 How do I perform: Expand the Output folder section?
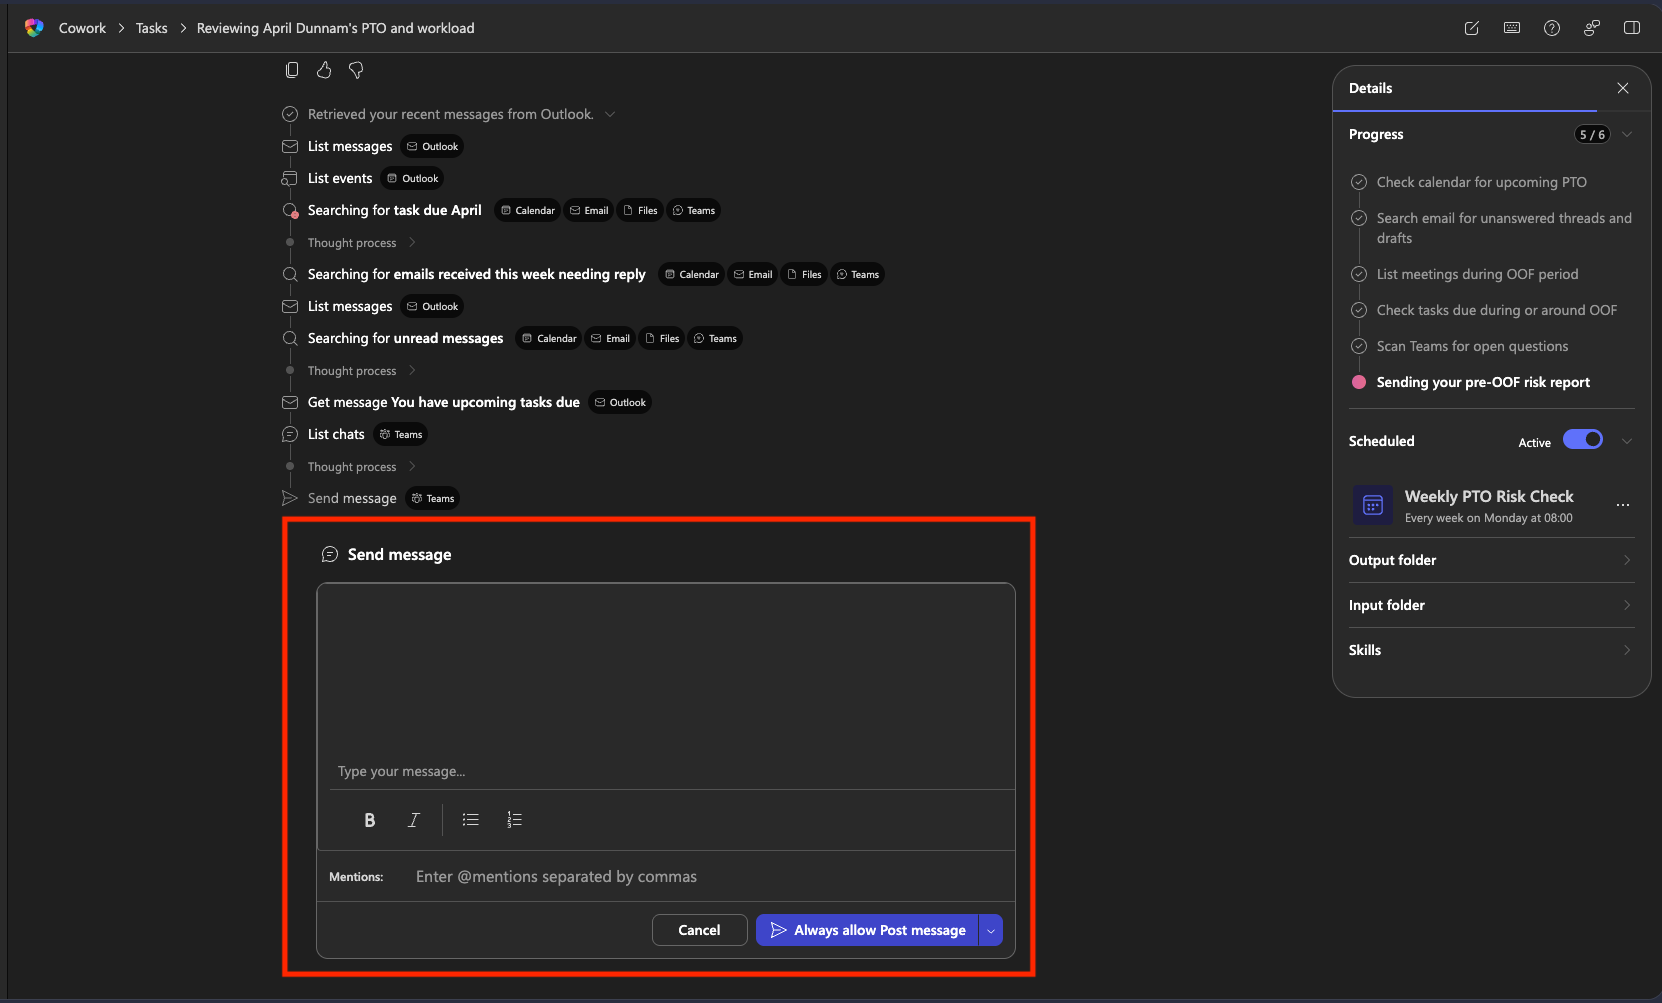click(x=1490, y=560)
